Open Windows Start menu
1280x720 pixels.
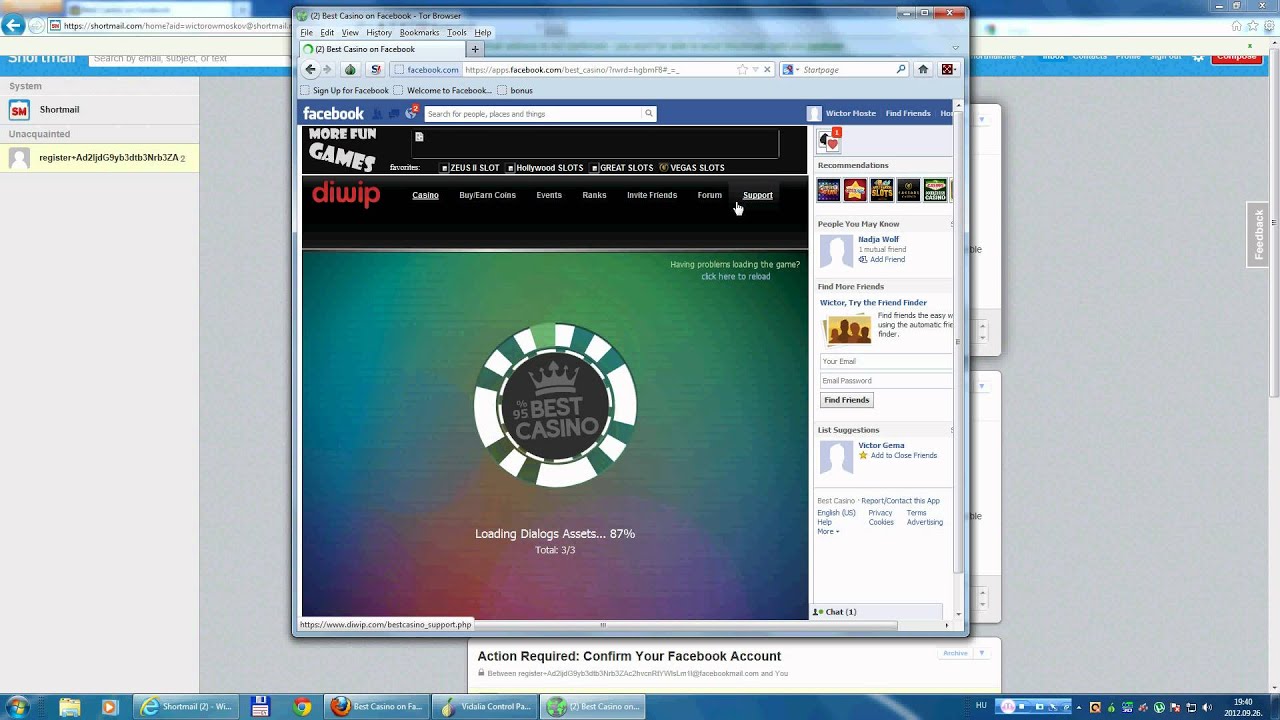coord(17,706)
